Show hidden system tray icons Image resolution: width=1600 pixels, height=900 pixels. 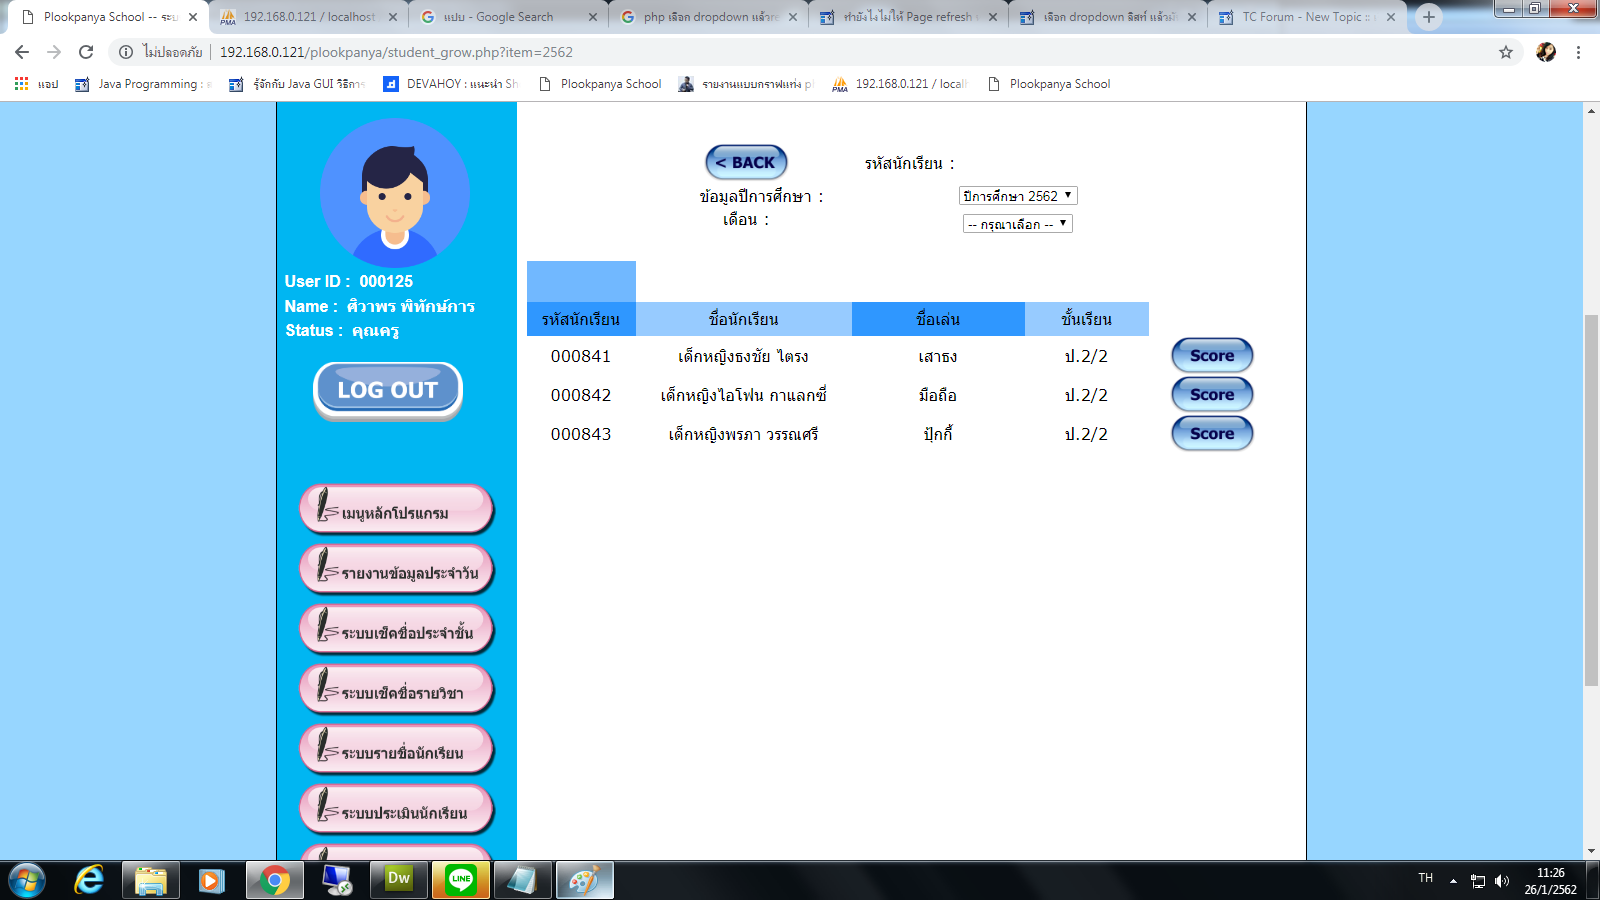(x=1453, y=881)
